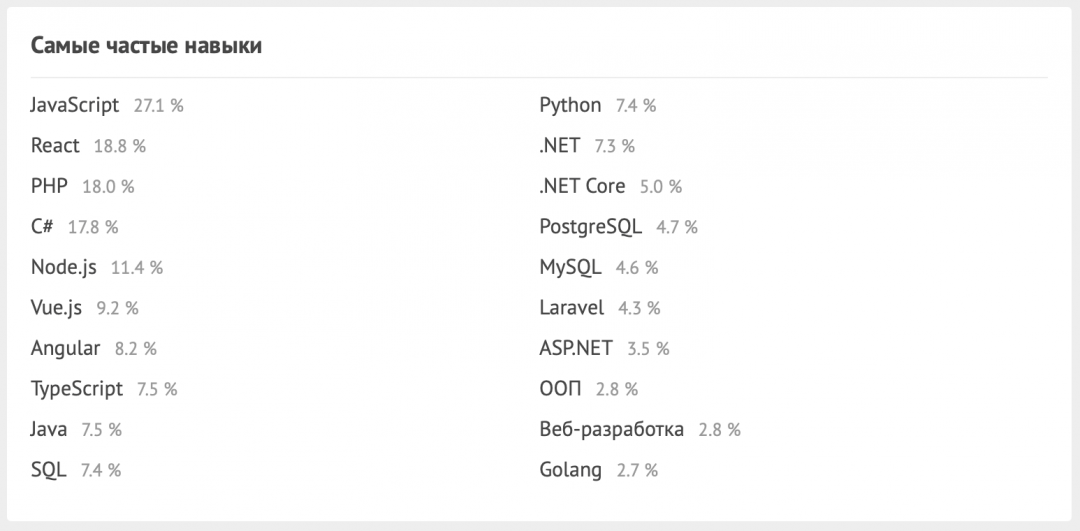Select the .NET Core skill link

(x=582, y=186)
